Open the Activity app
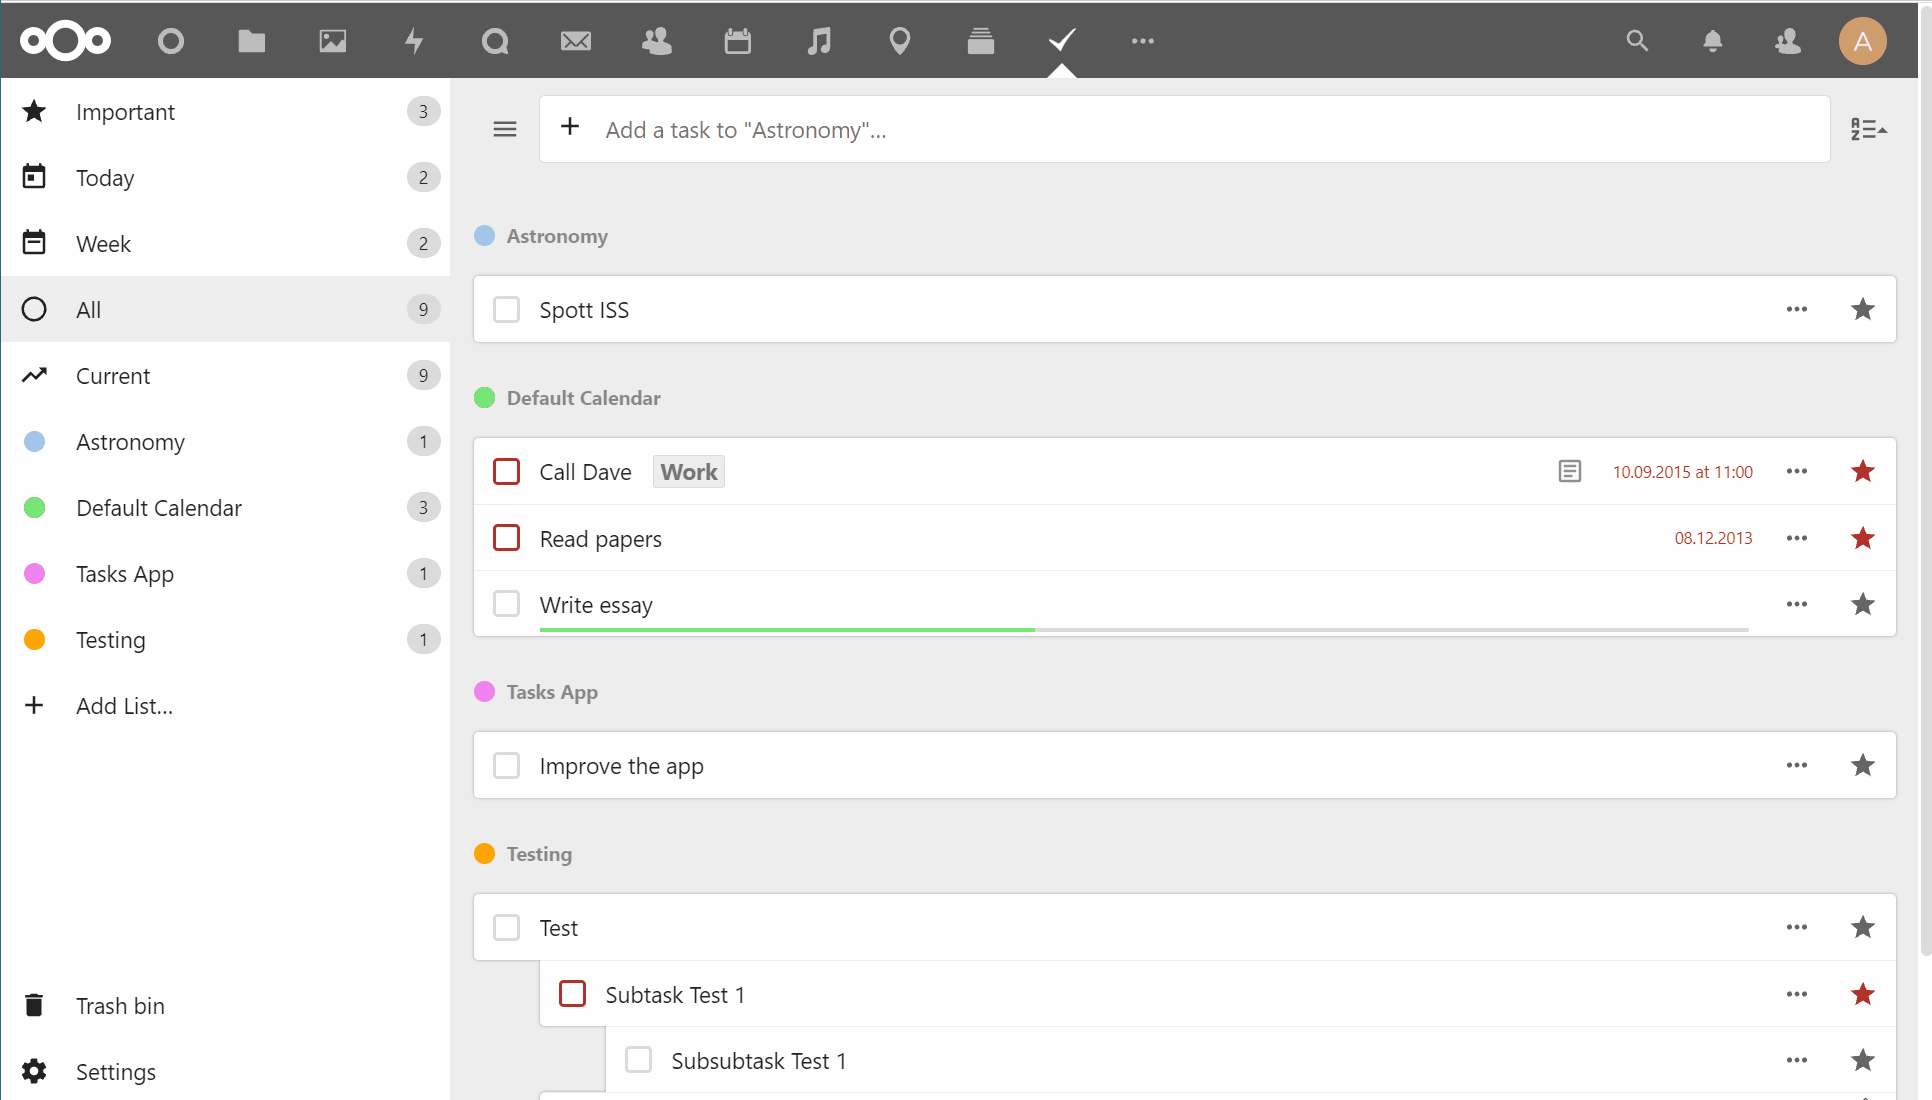This screenshot has width=1932, height=1100. (414, 41)
